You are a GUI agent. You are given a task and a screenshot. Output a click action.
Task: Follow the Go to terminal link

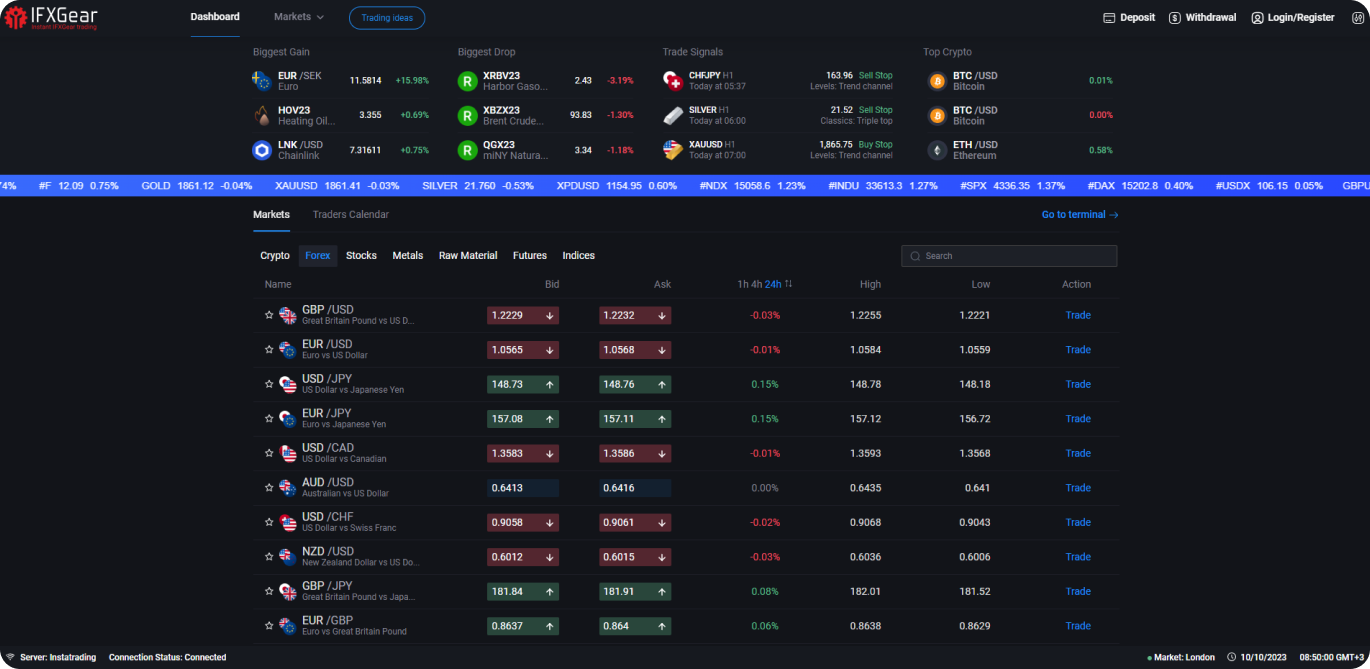[1079, 215]
